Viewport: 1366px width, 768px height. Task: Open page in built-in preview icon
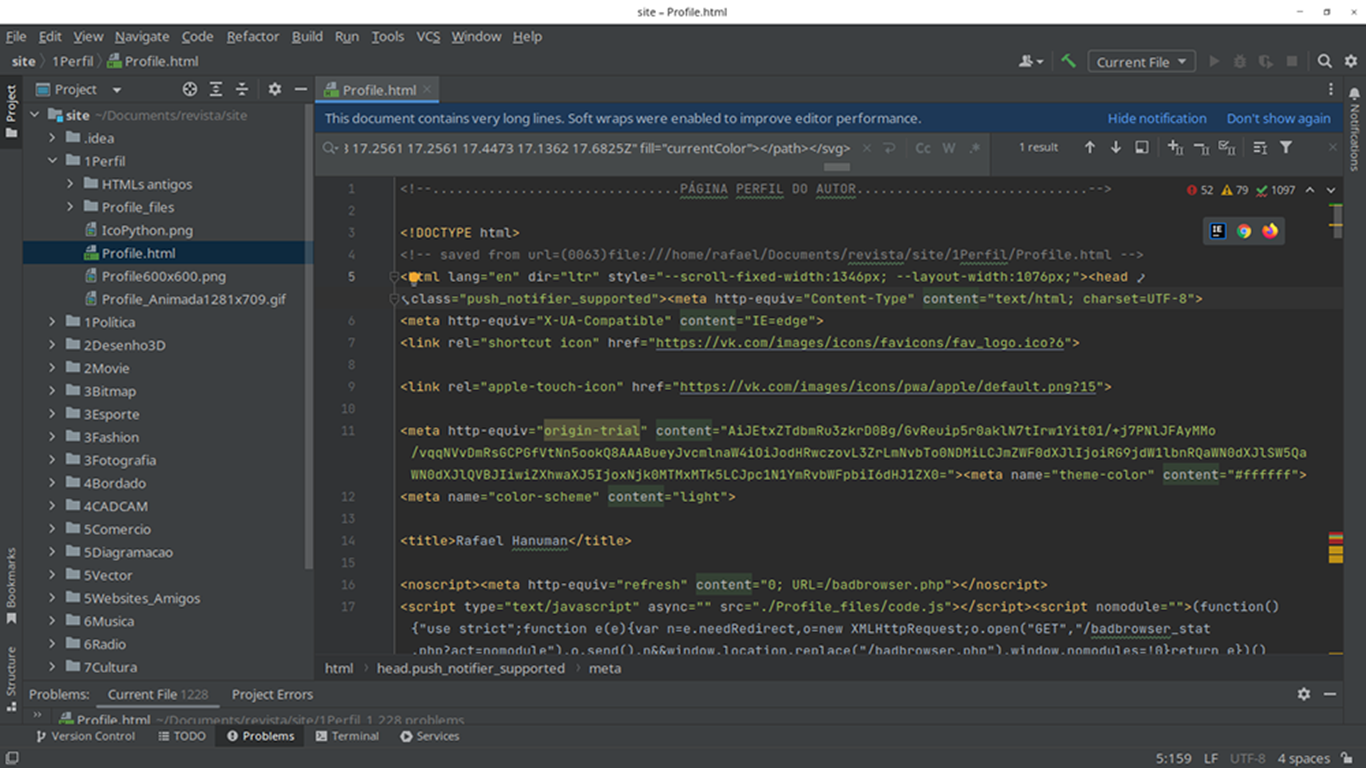pos(1218,231)
